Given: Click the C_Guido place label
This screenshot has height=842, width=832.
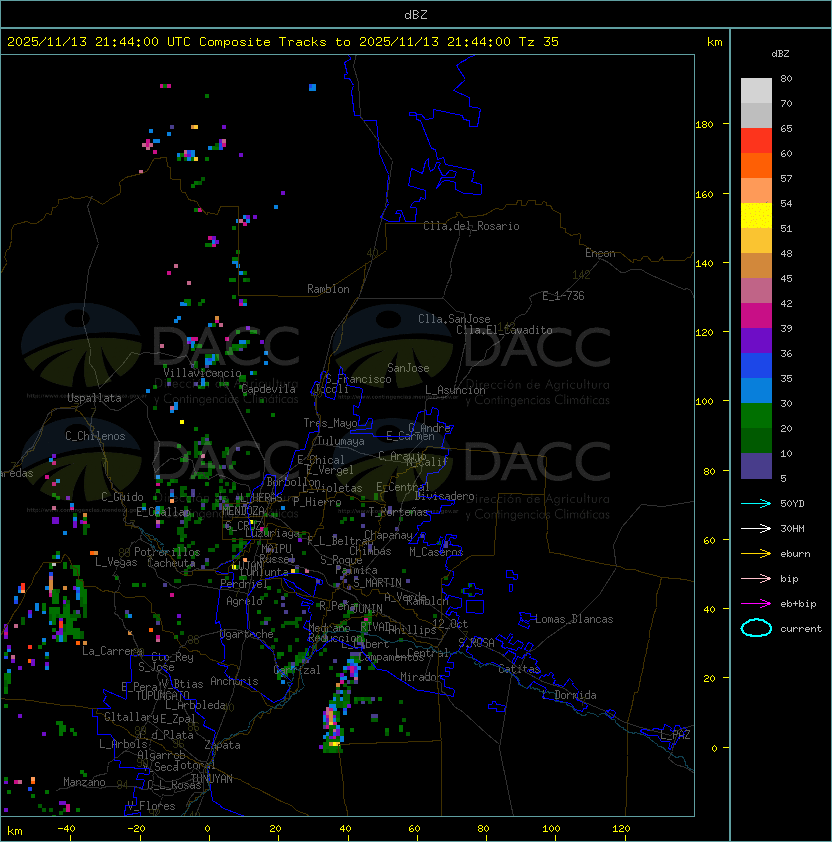Looking at the screenshot, I should 122,497.
